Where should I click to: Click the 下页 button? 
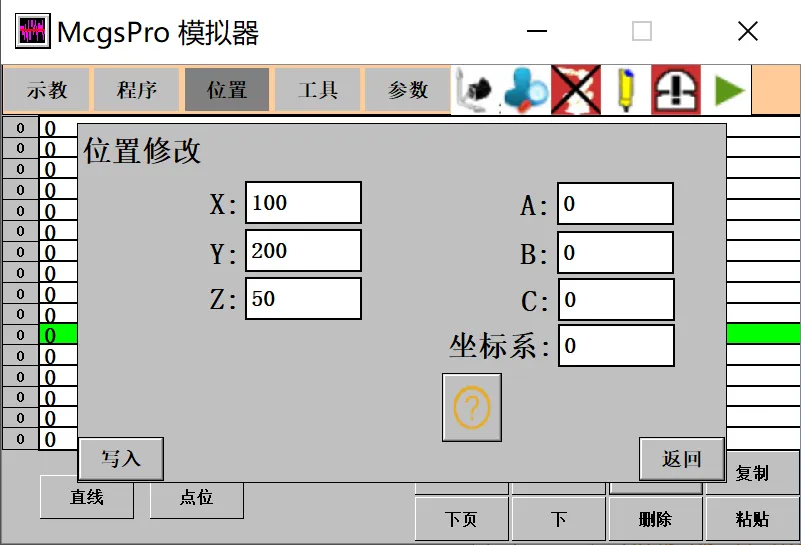[x=461, y=519]
